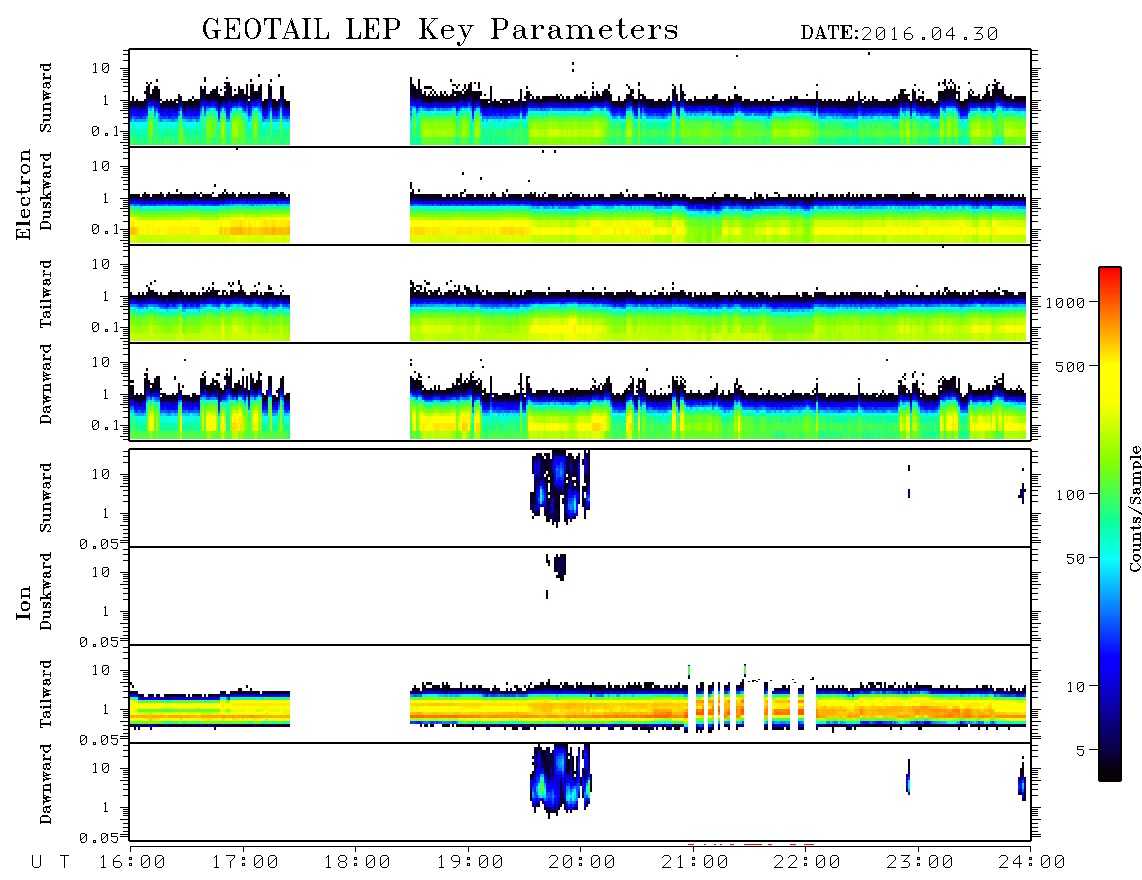Click the Electron Duskward spectrogram before 17:25
This screenshot has width=1142, height=880.
click(x=210, y=218)
